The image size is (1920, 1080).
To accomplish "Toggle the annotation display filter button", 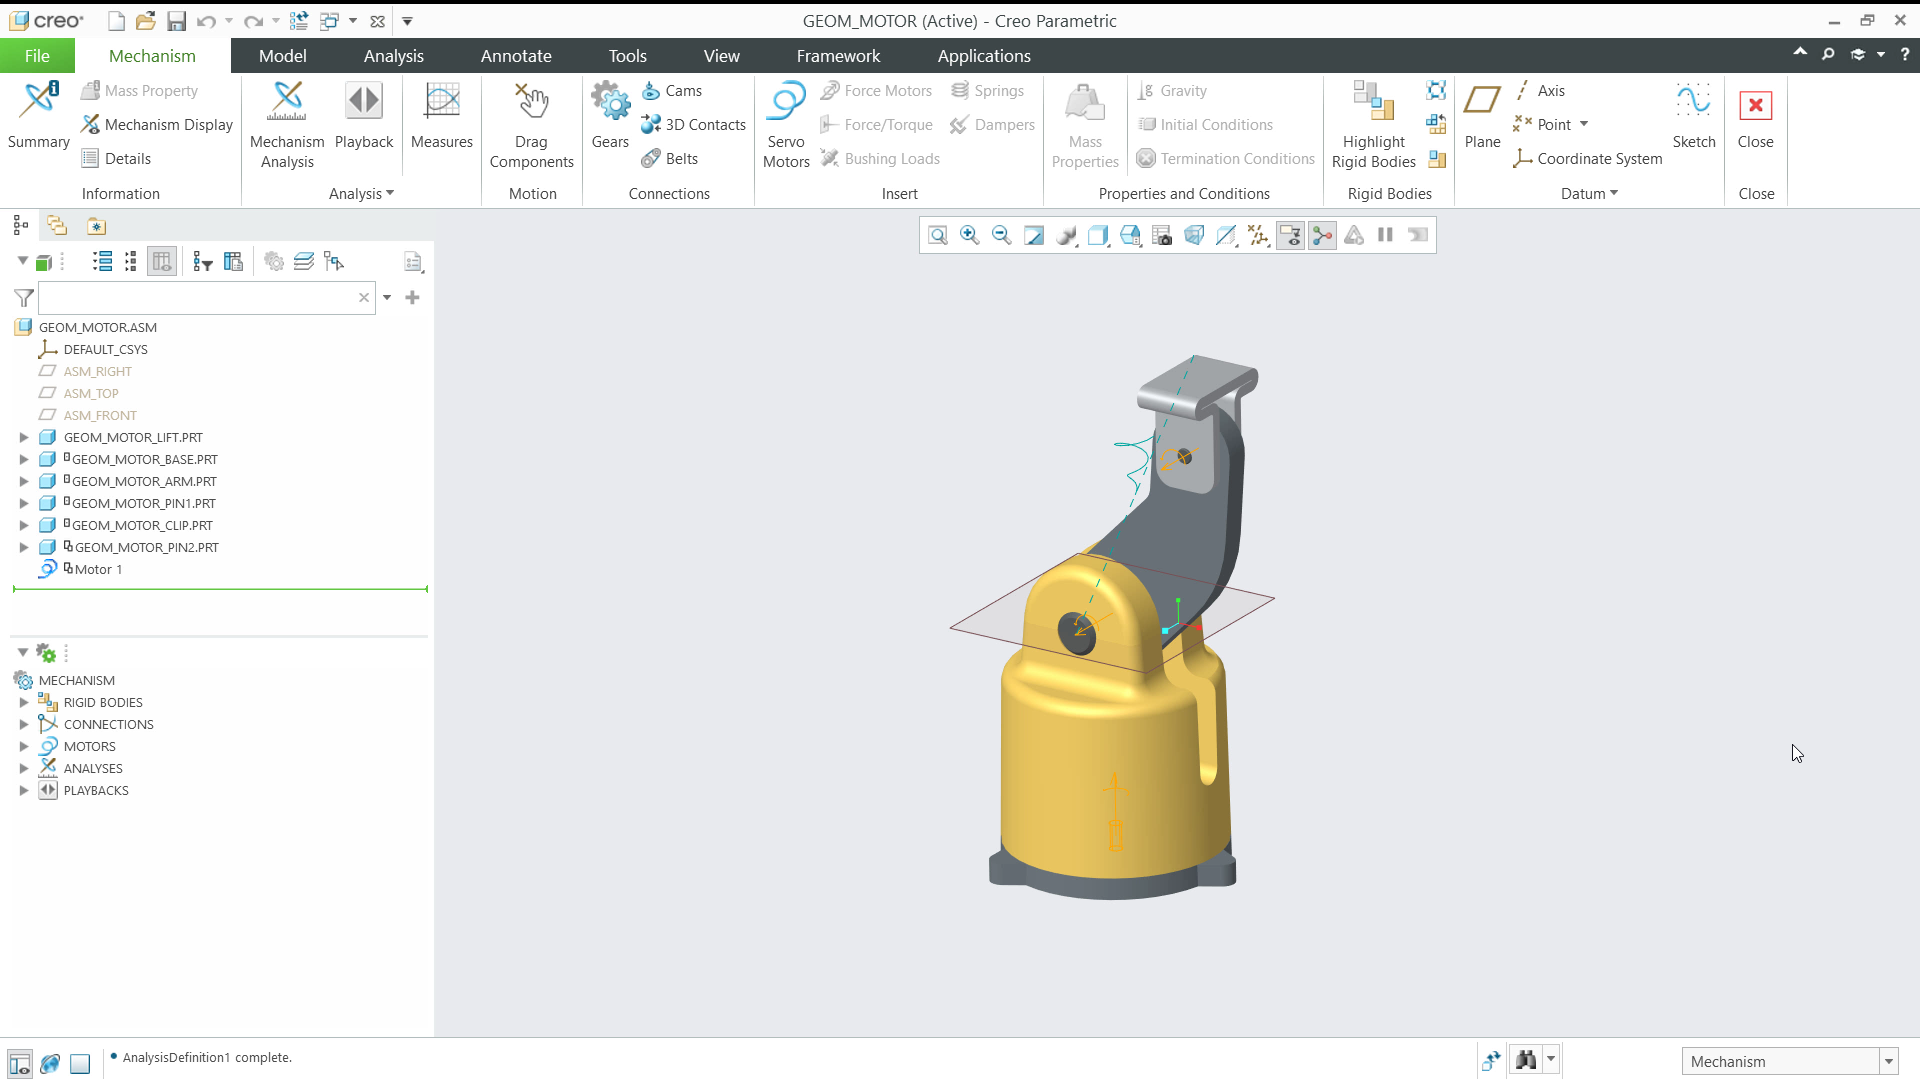I will [1290, 235].
